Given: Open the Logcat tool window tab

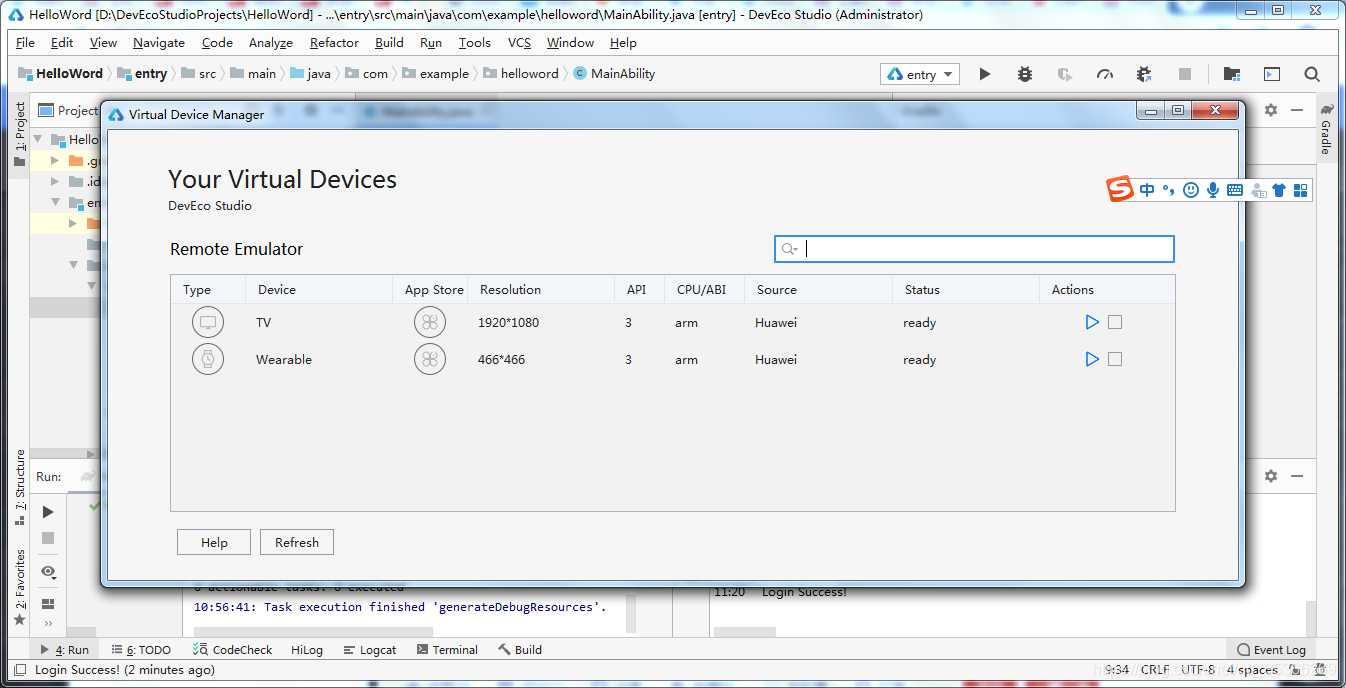Looking at the screenshot, I should (370, 650).
